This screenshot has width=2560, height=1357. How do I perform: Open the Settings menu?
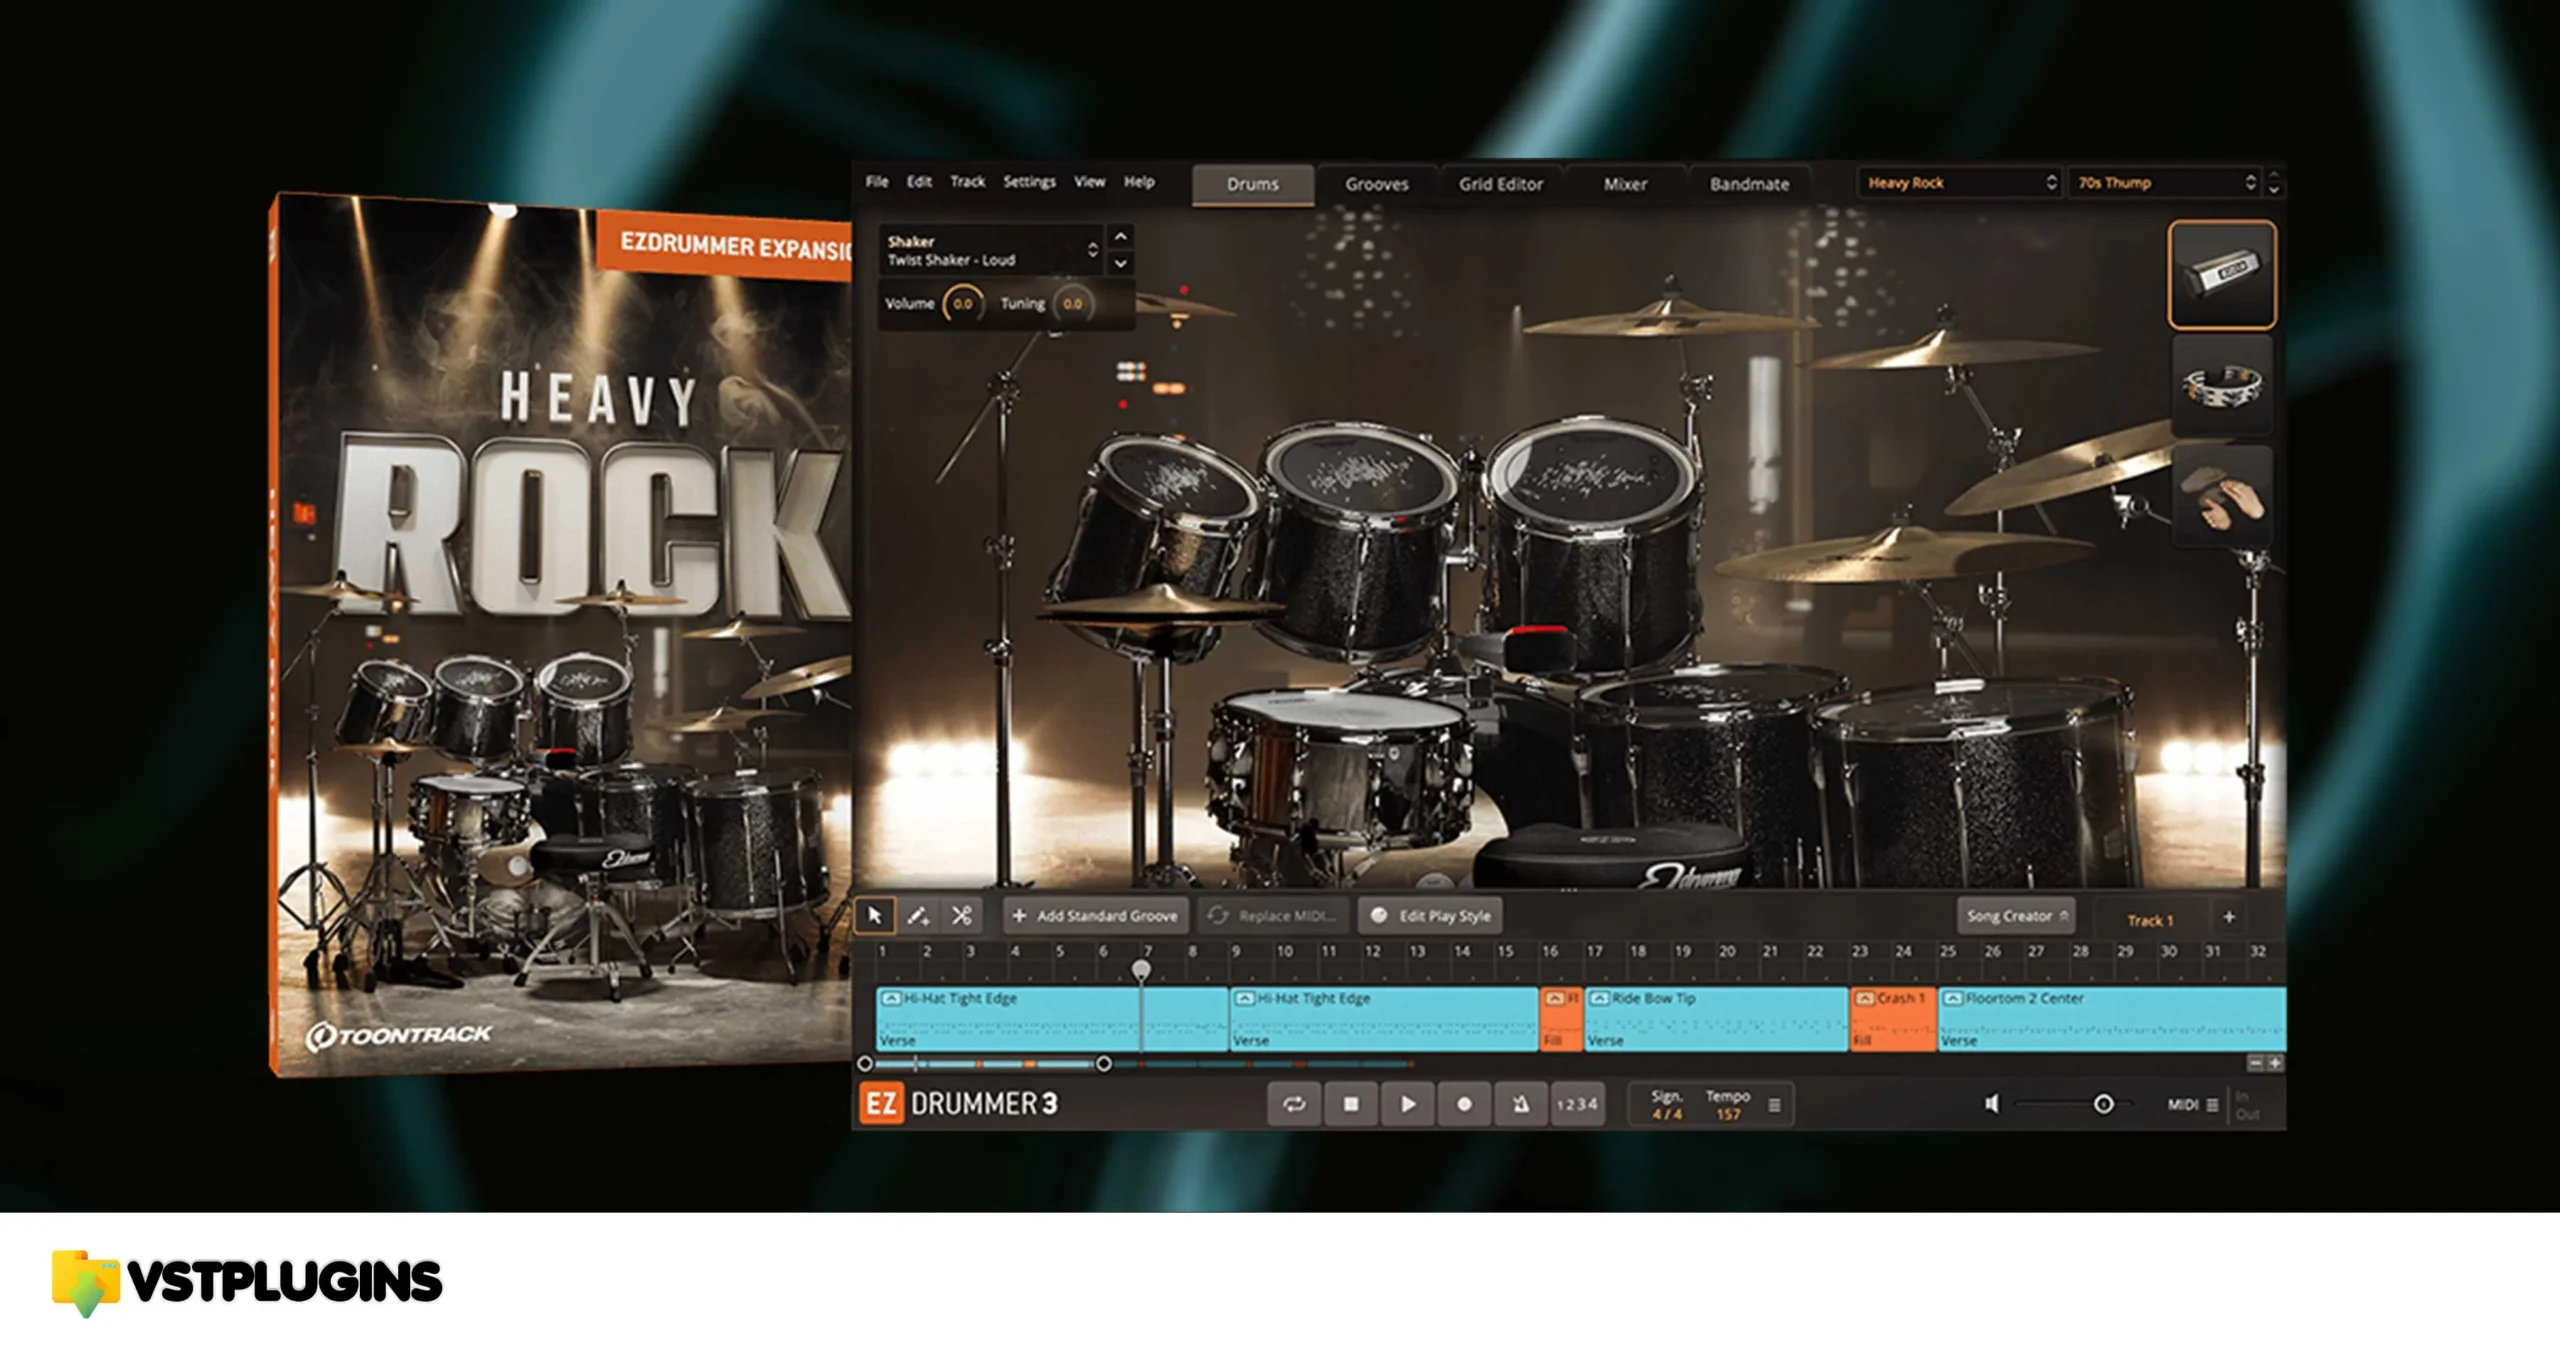(1029, 182)
